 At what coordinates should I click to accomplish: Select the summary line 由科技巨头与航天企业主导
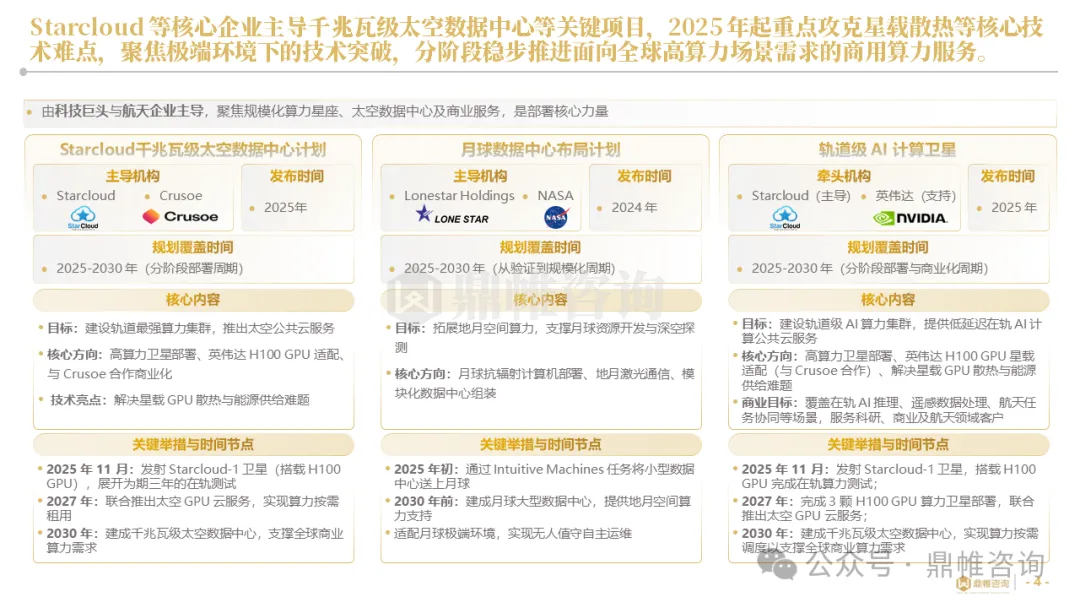[x=324, y=112]
